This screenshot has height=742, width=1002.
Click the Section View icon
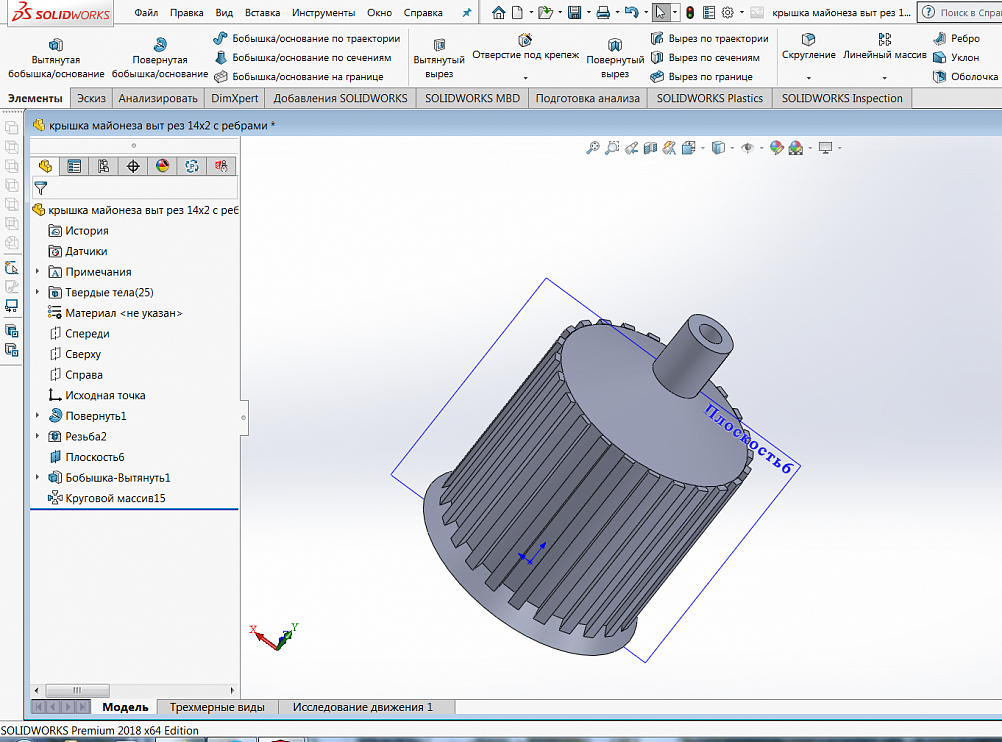click(x=651, y=148)
